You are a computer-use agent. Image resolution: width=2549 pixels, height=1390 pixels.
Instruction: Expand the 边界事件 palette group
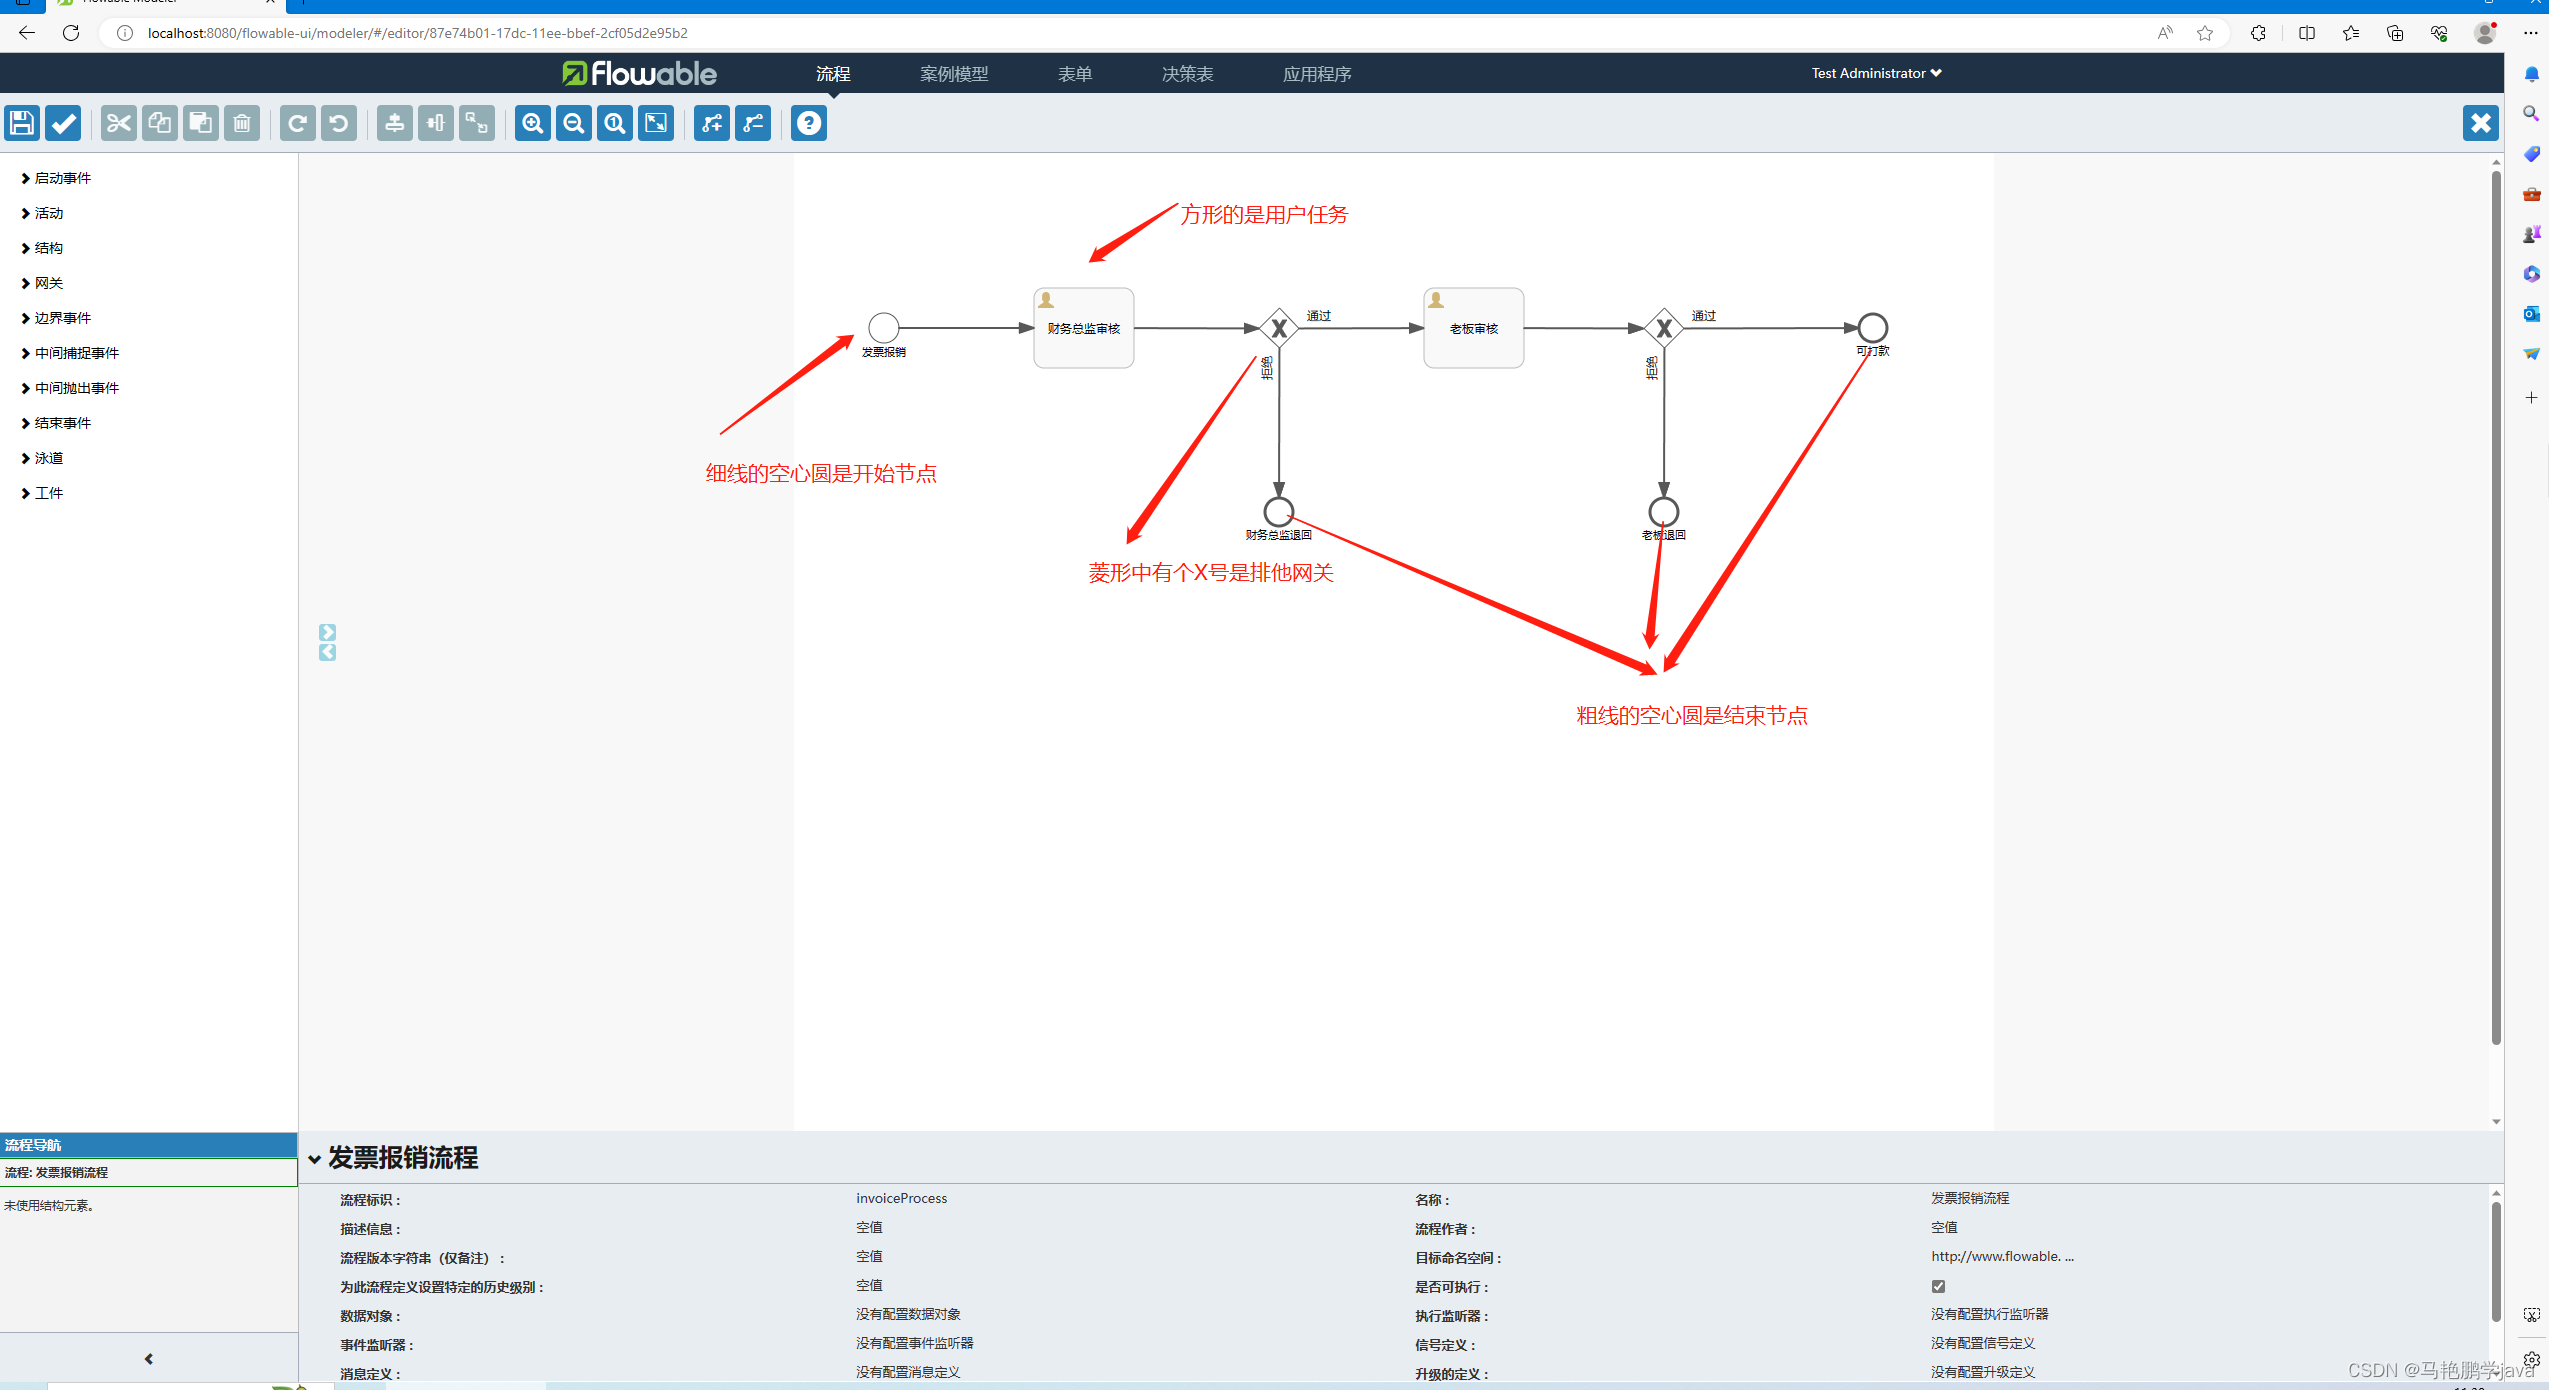pyautogui.click(x=56, y=318)
